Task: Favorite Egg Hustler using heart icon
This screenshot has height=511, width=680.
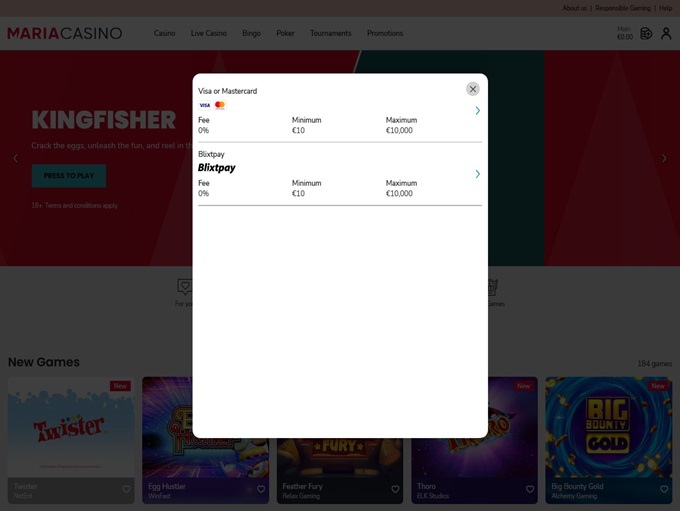Action: [261, 490]
